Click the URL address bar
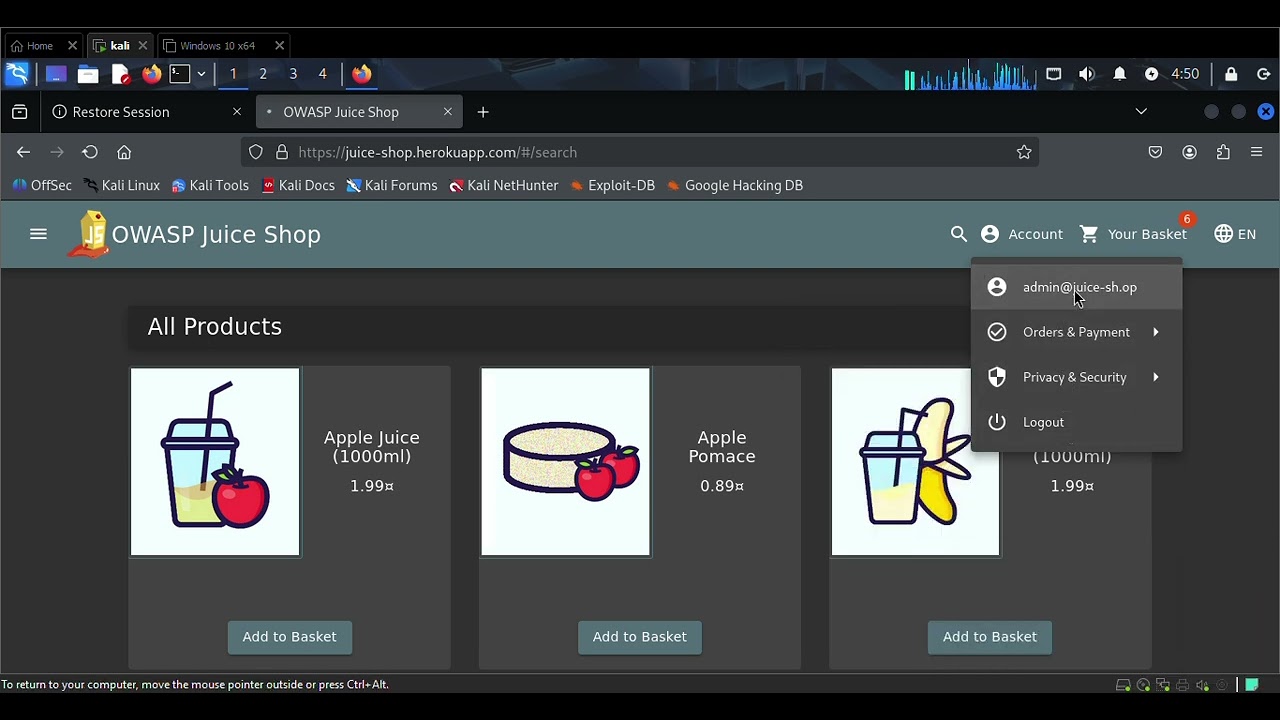The width and height of the screenshot is (1280, 720). pos(640,152)
